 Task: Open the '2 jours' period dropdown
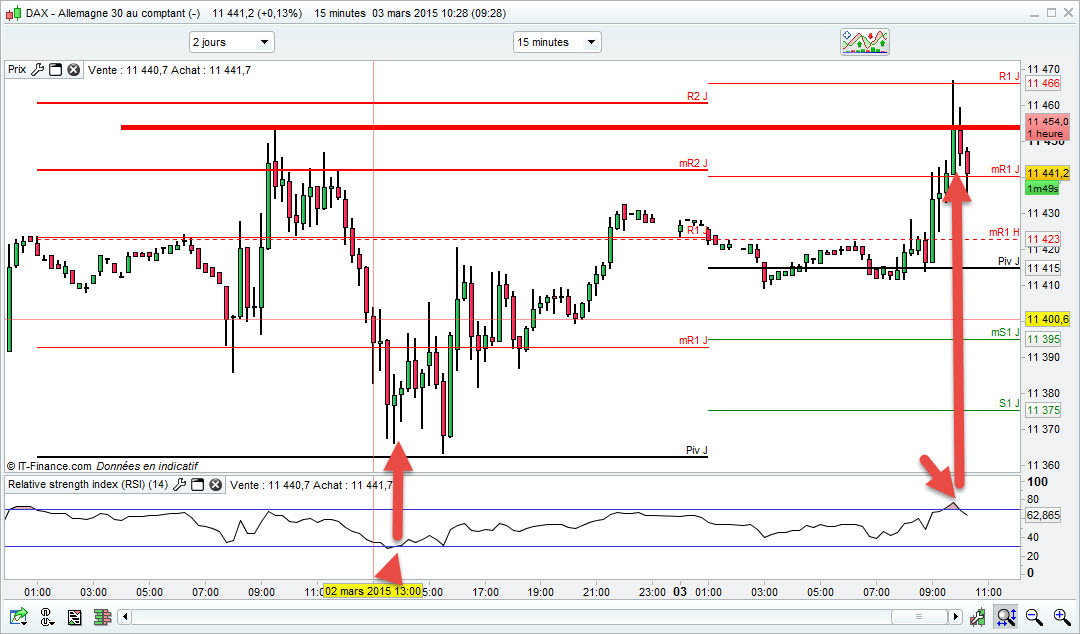tap(232, 42)
